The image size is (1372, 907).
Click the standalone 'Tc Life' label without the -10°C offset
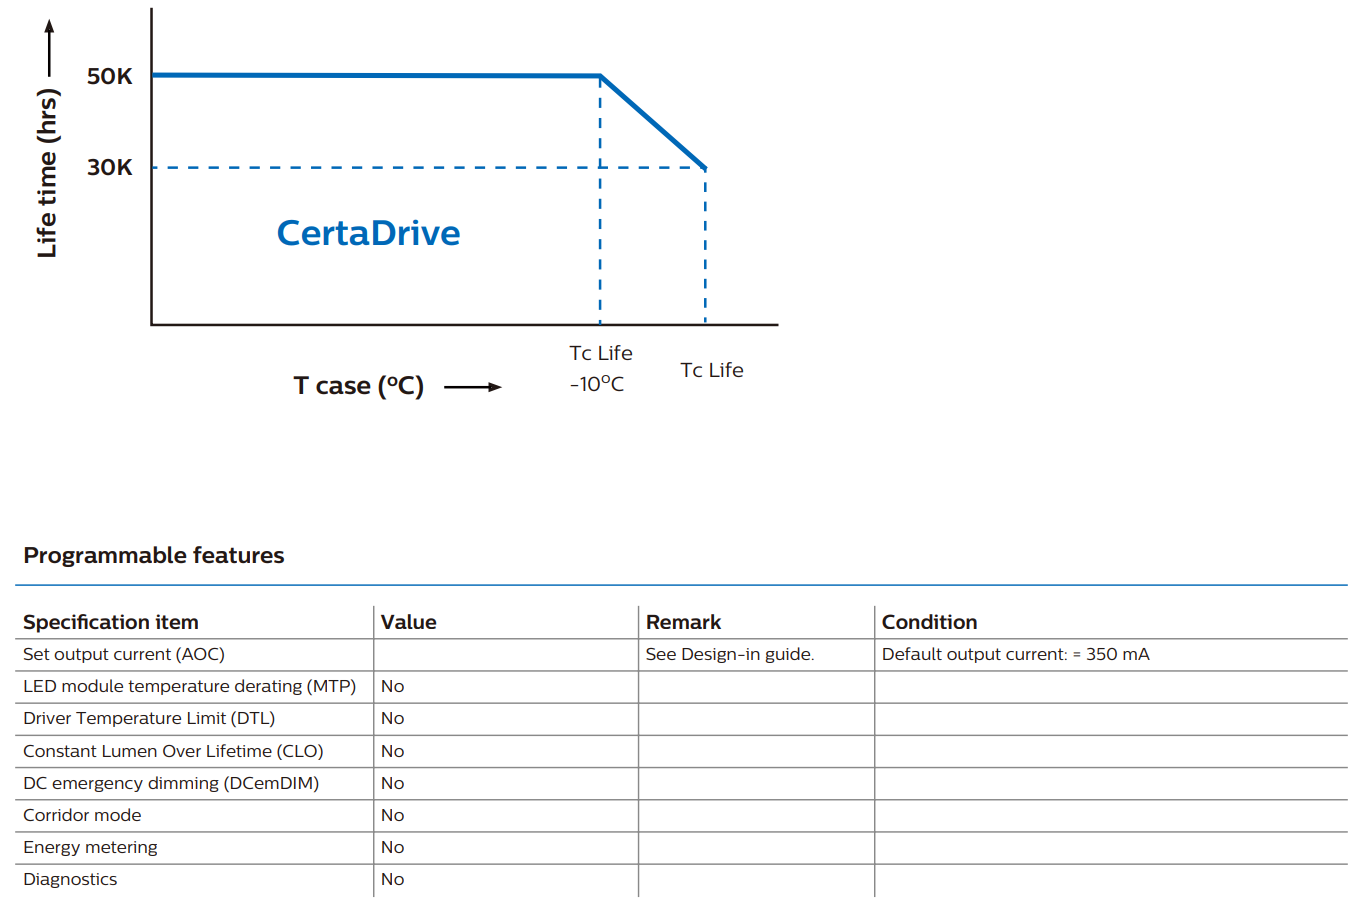[x=712, y=370]
